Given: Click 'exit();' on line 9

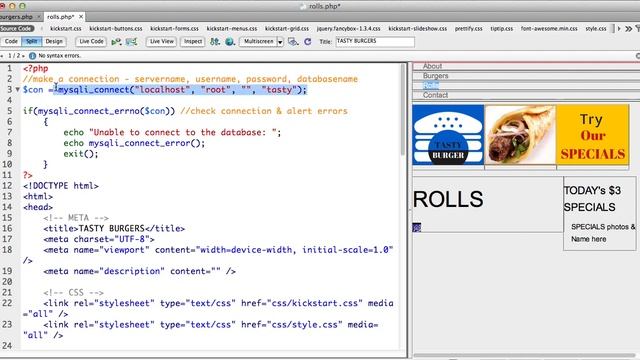Looking at the screenshot, I should [81, 153].
